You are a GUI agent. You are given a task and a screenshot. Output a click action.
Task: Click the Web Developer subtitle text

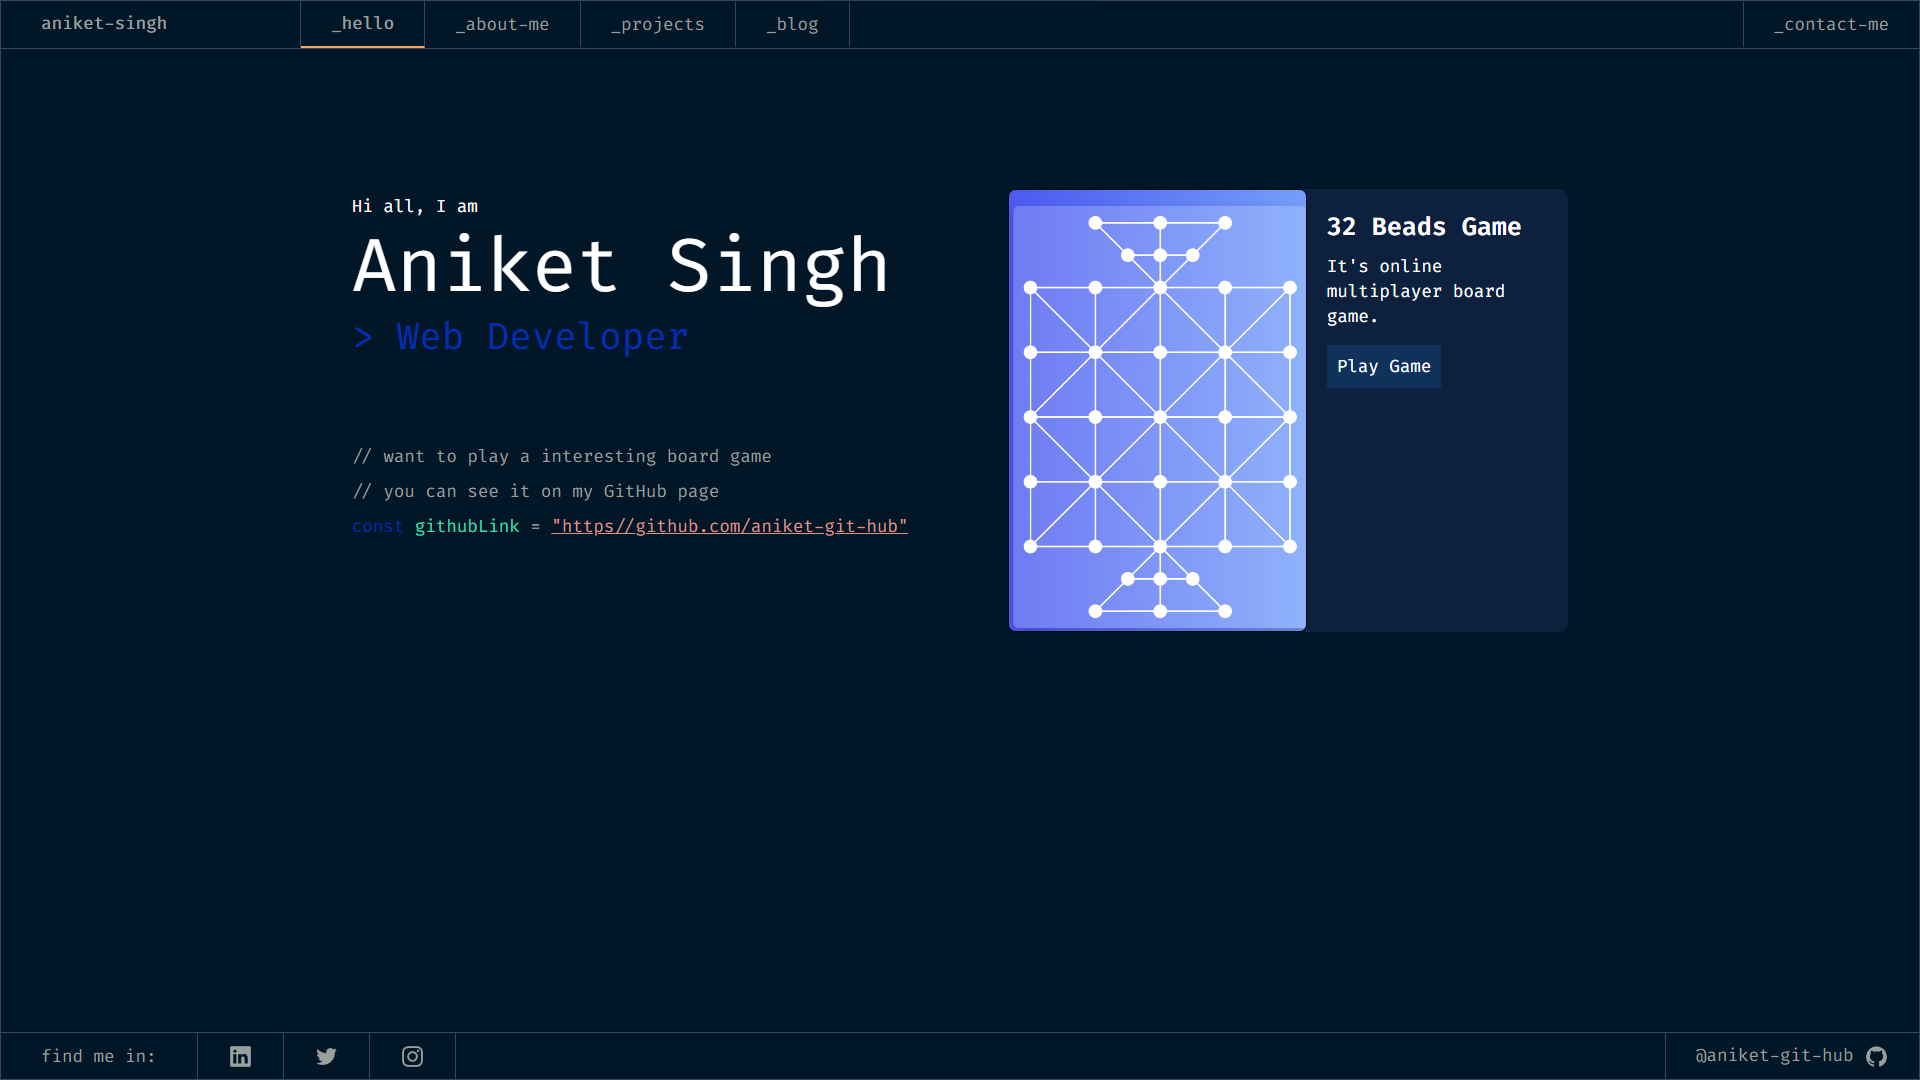click(x=541, y=337)
